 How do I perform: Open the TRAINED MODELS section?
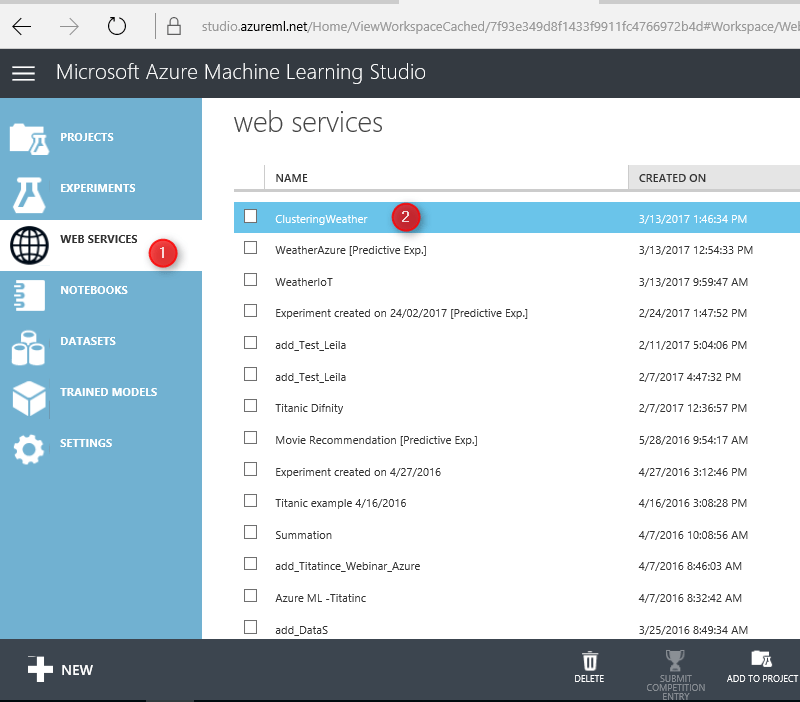109,392
